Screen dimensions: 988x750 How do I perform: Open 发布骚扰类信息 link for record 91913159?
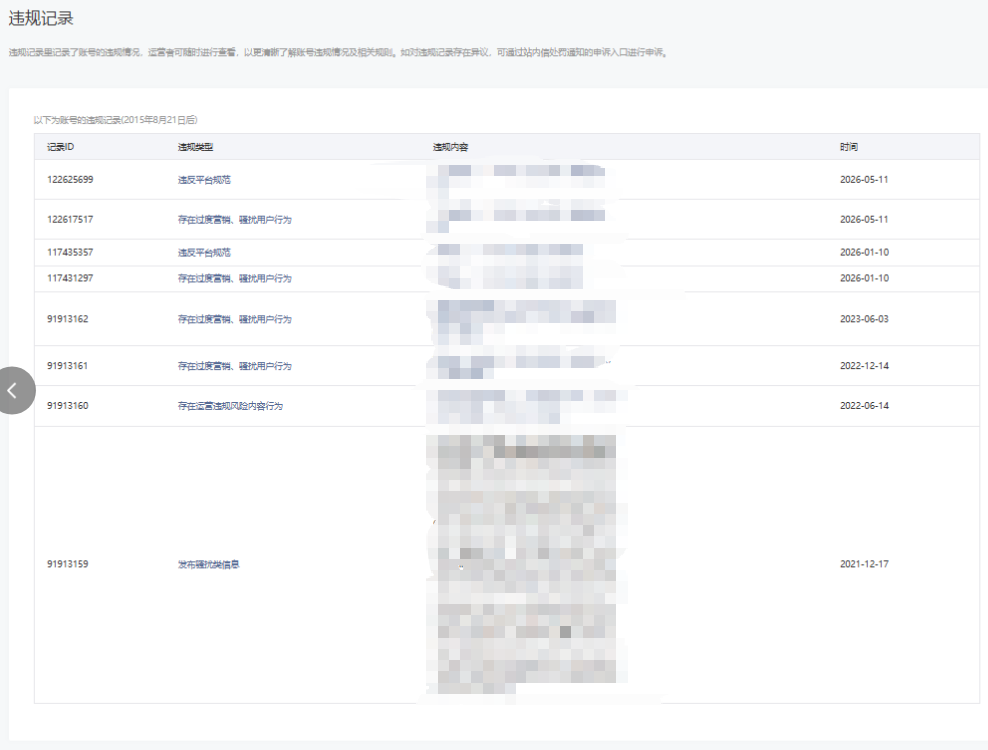(x=209, y=564)
